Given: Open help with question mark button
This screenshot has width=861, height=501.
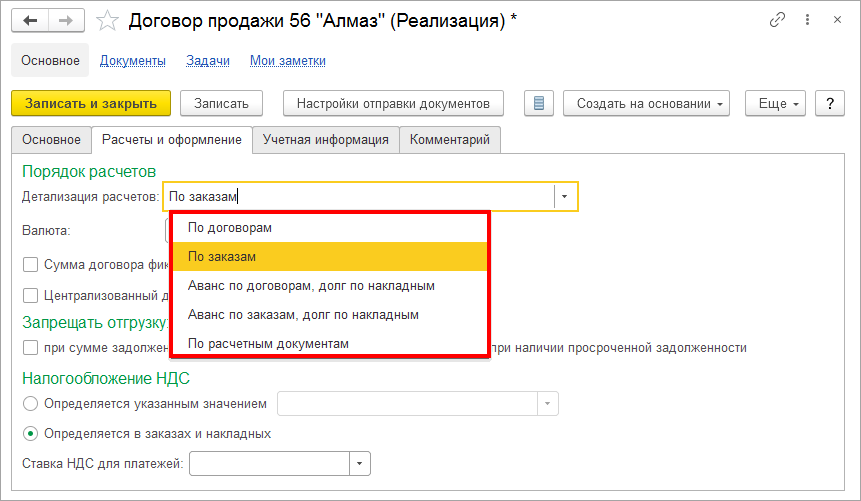Looking at the screenshot, I should (829, 103).
